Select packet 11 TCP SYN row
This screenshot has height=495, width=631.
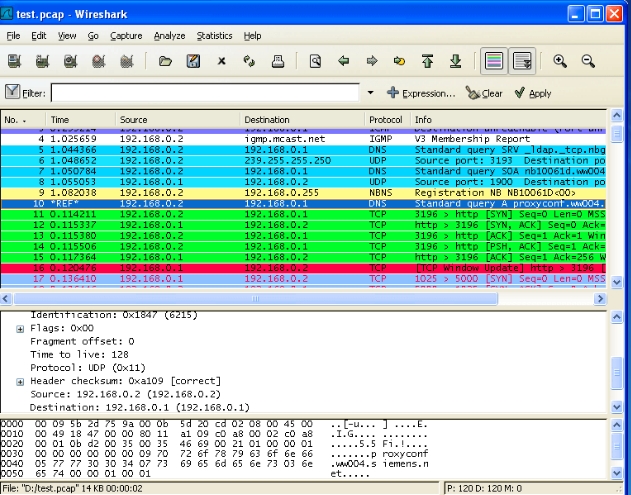303,214
